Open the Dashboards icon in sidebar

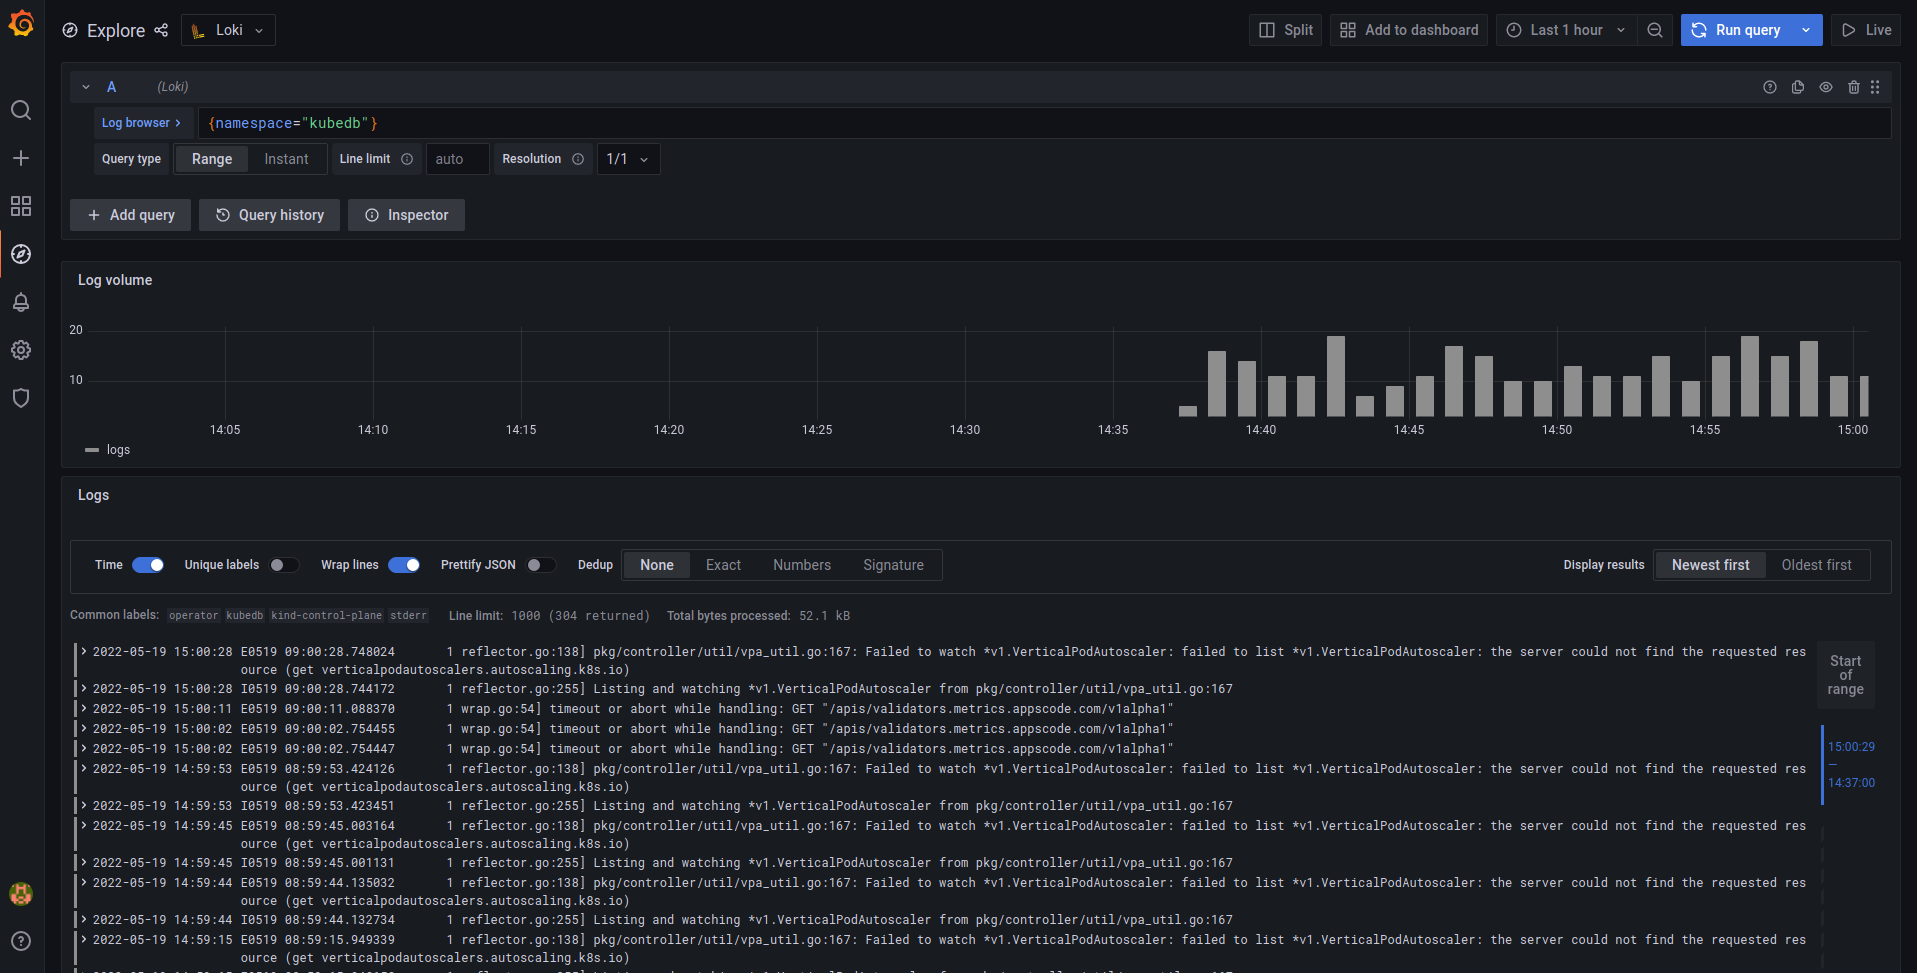(21, 206)
